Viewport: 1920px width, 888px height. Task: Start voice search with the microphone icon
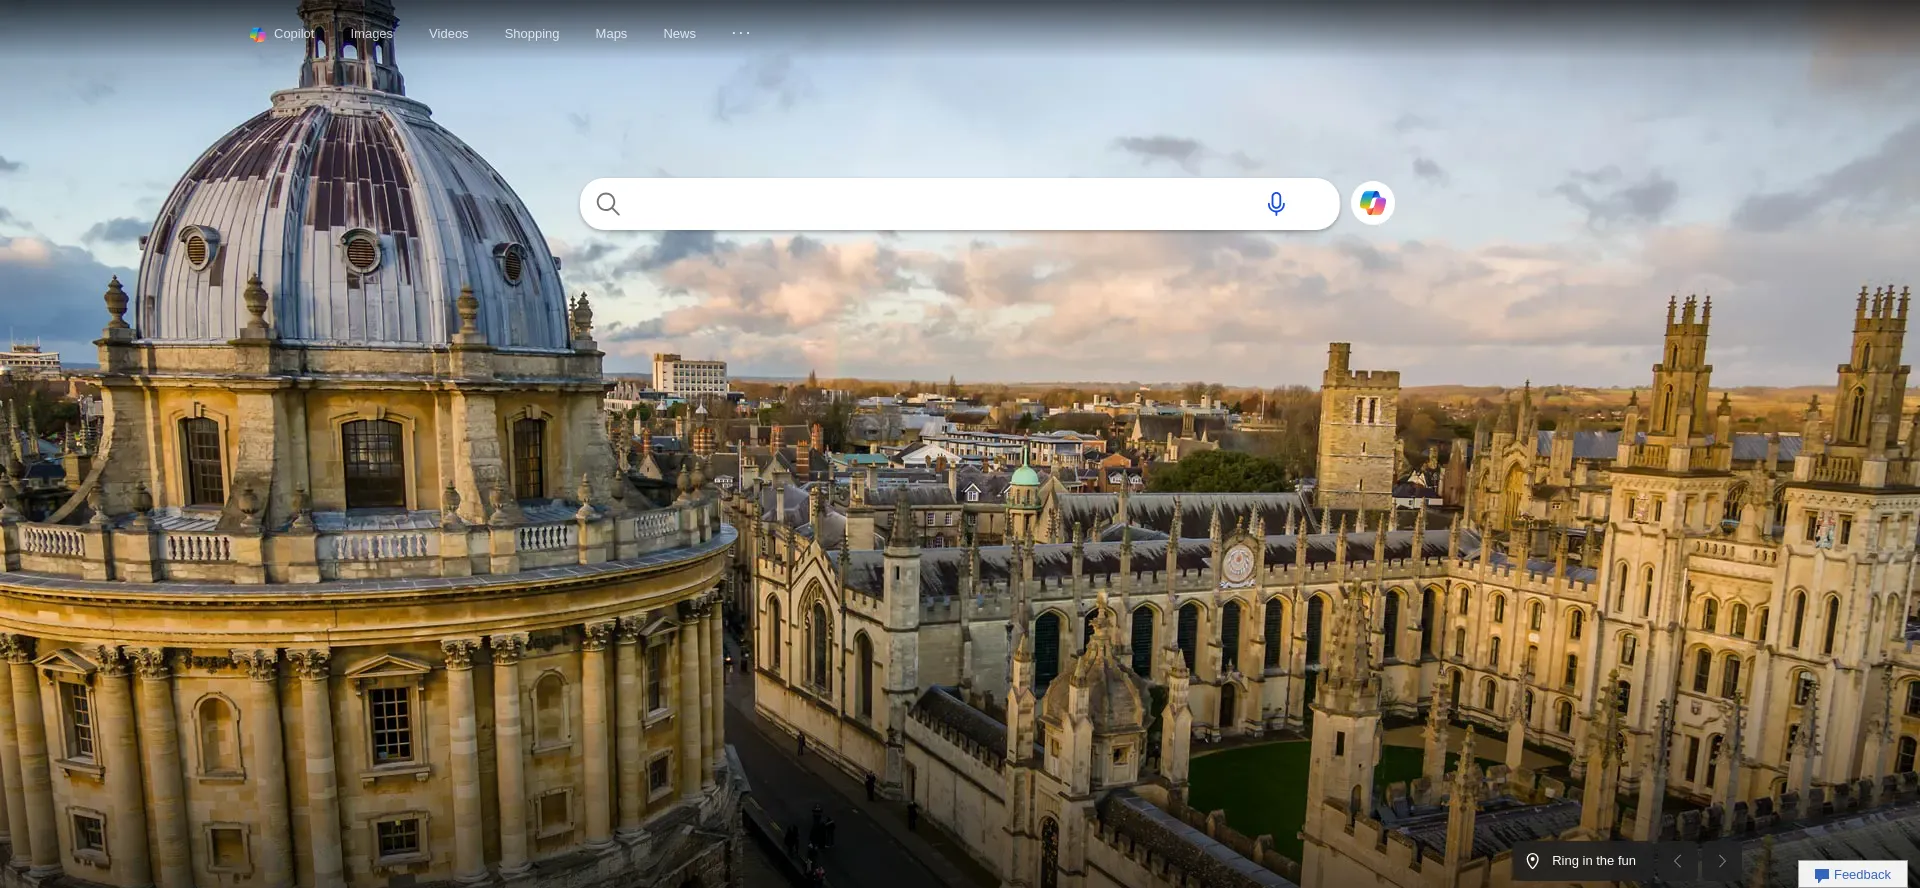click(x=1276, y=204)
